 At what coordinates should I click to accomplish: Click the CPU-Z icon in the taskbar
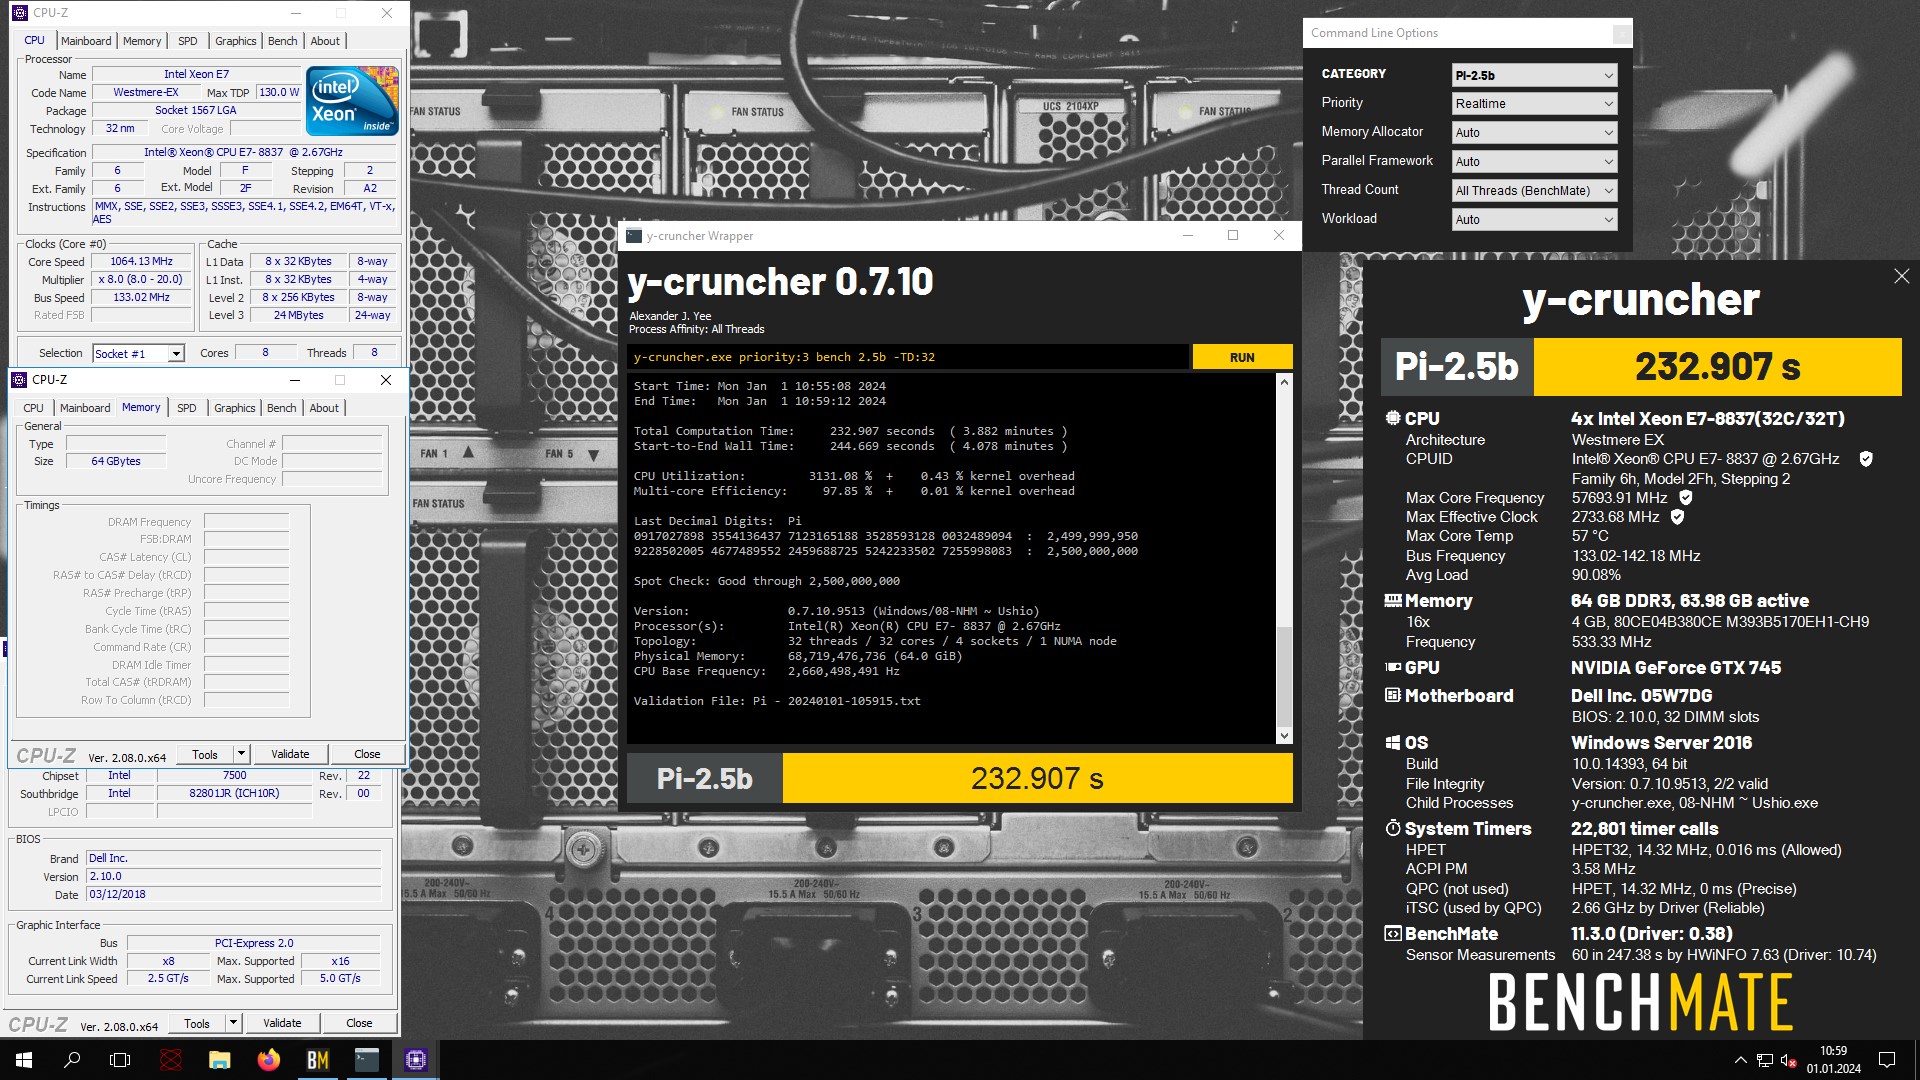pos(416,1060)
